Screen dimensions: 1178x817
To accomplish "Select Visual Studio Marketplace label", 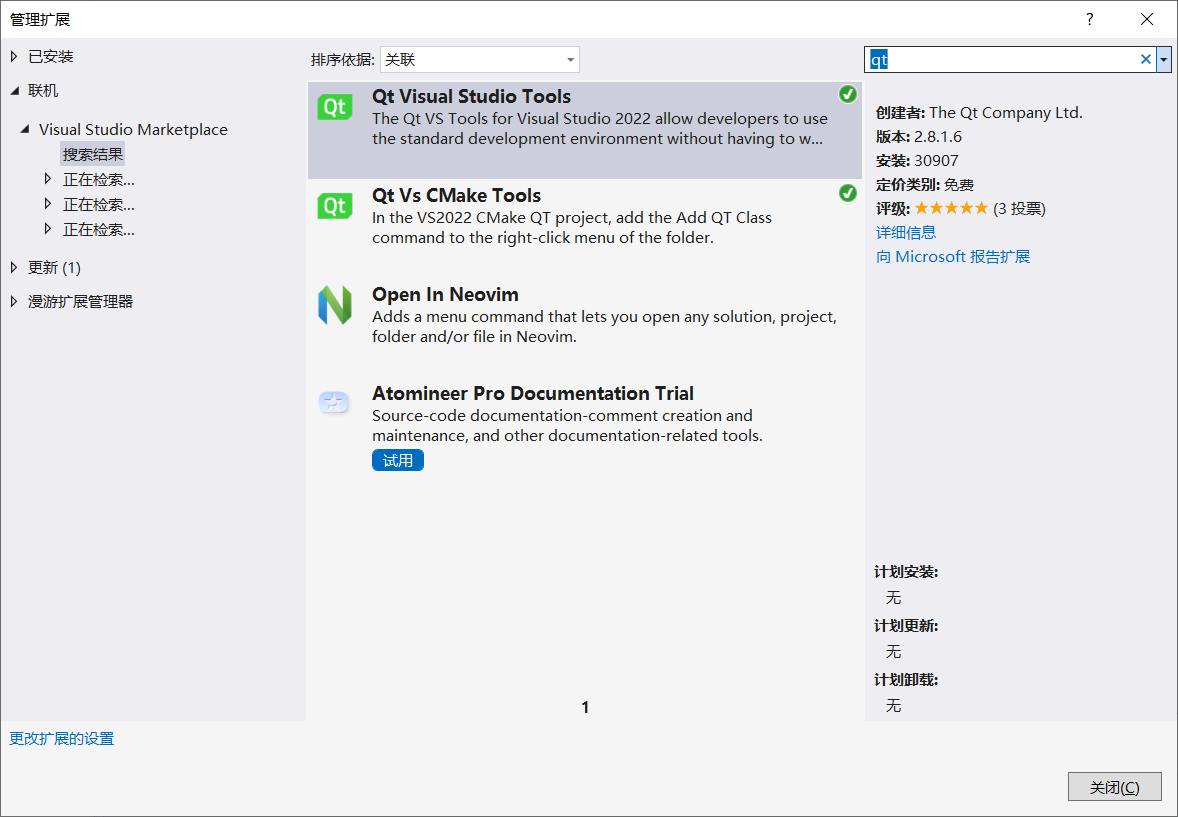I will point(133,129).
